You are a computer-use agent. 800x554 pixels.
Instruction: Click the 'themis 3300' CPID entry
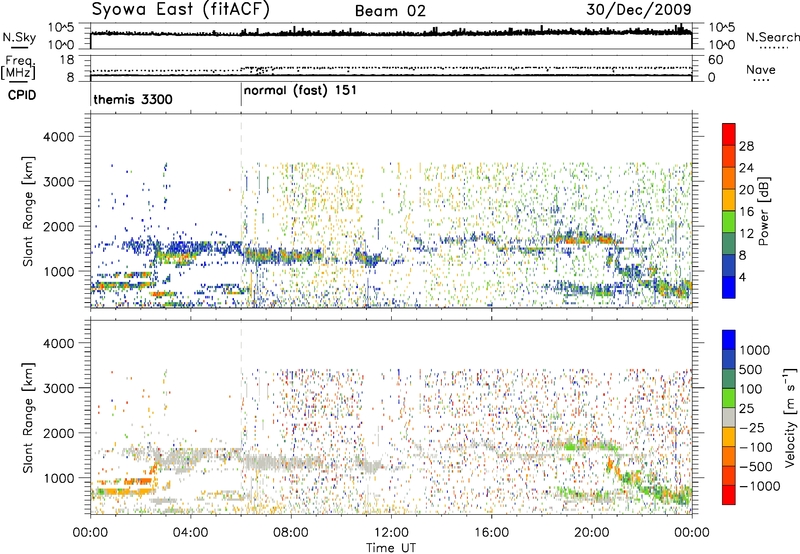133,99
